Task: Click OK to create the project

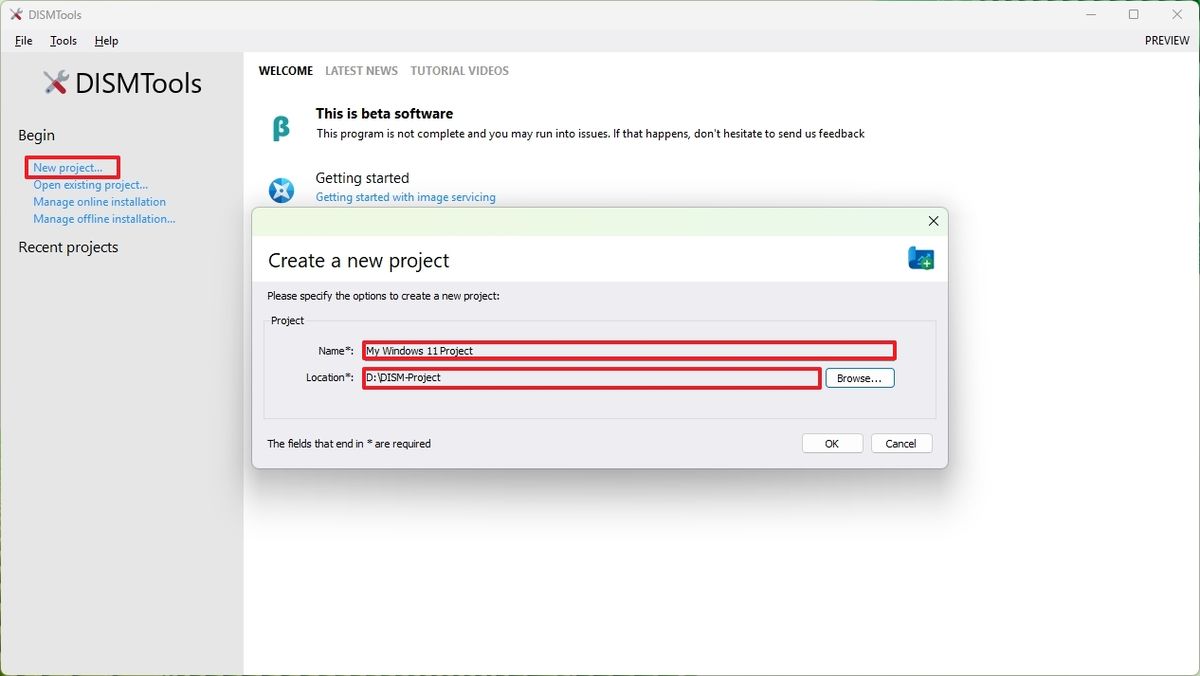Action: tap(832, 443)
